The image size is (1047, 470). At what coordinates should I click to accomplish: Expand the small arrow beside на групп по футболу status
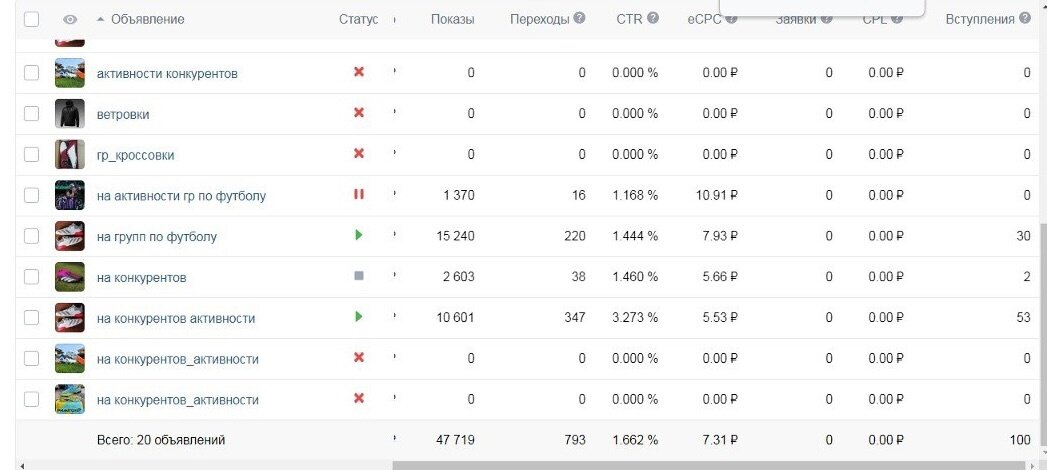[x=395, y=235]
